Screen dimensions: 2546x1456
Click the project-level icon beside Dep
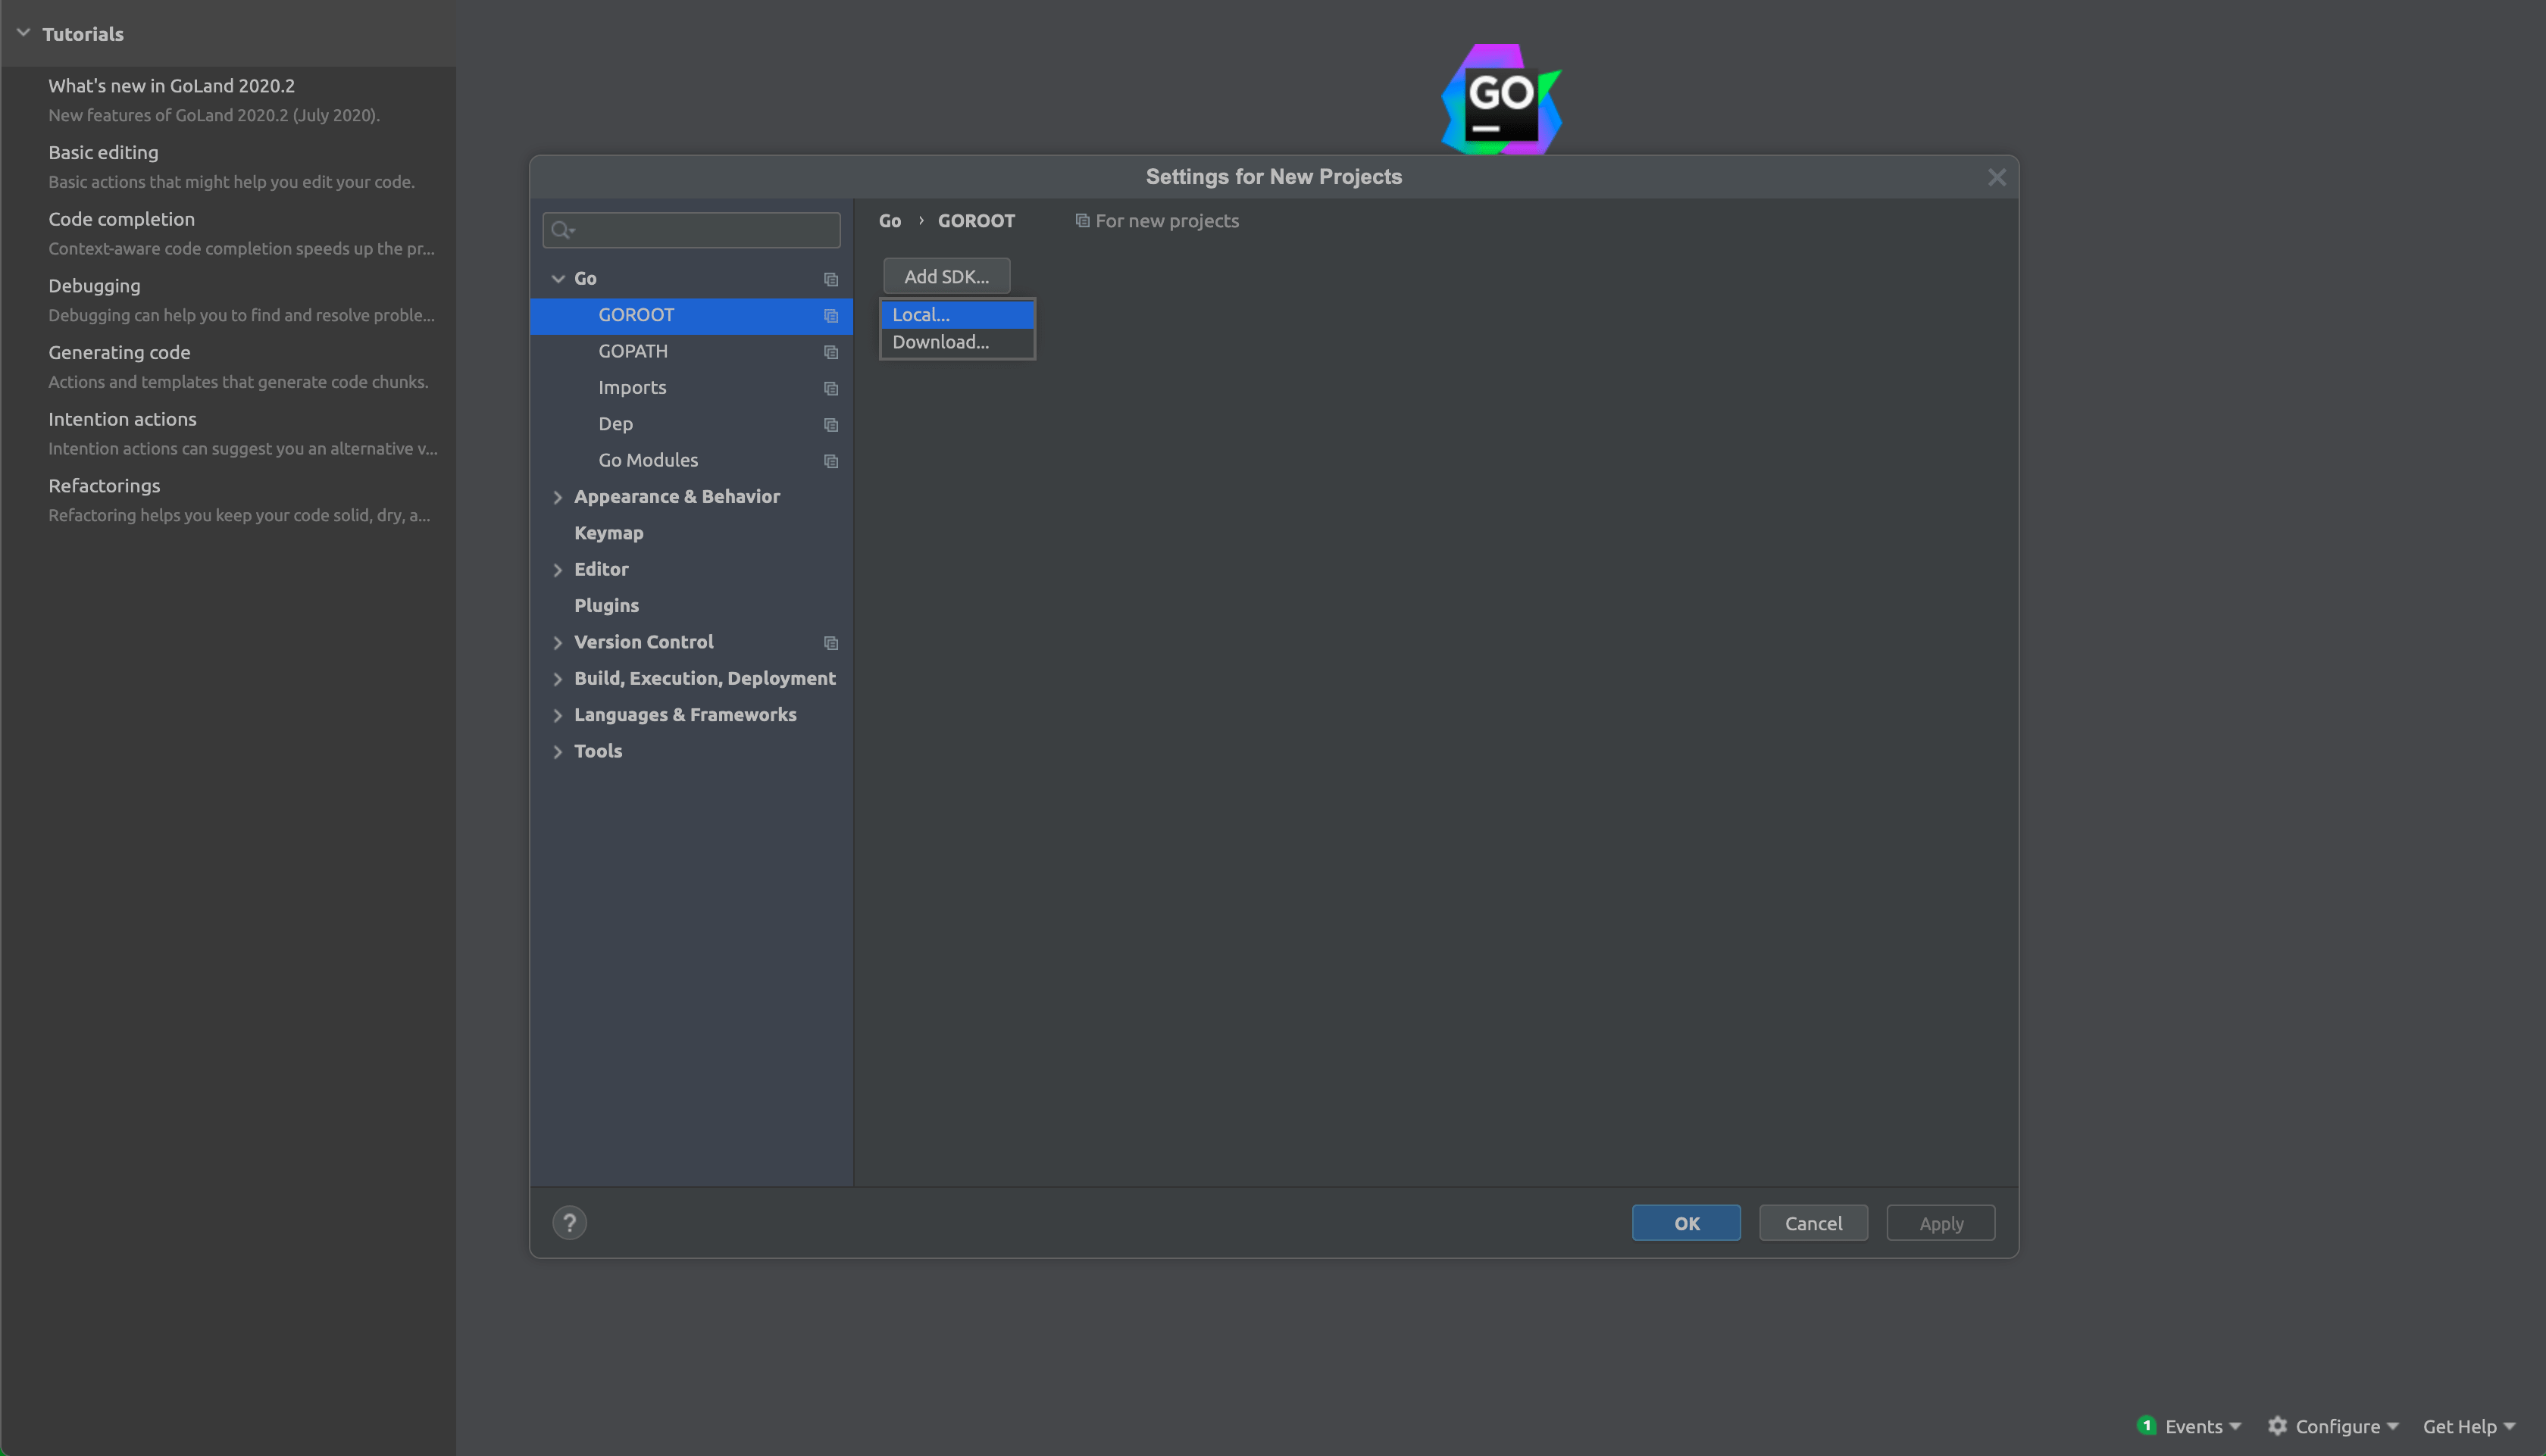830,424
